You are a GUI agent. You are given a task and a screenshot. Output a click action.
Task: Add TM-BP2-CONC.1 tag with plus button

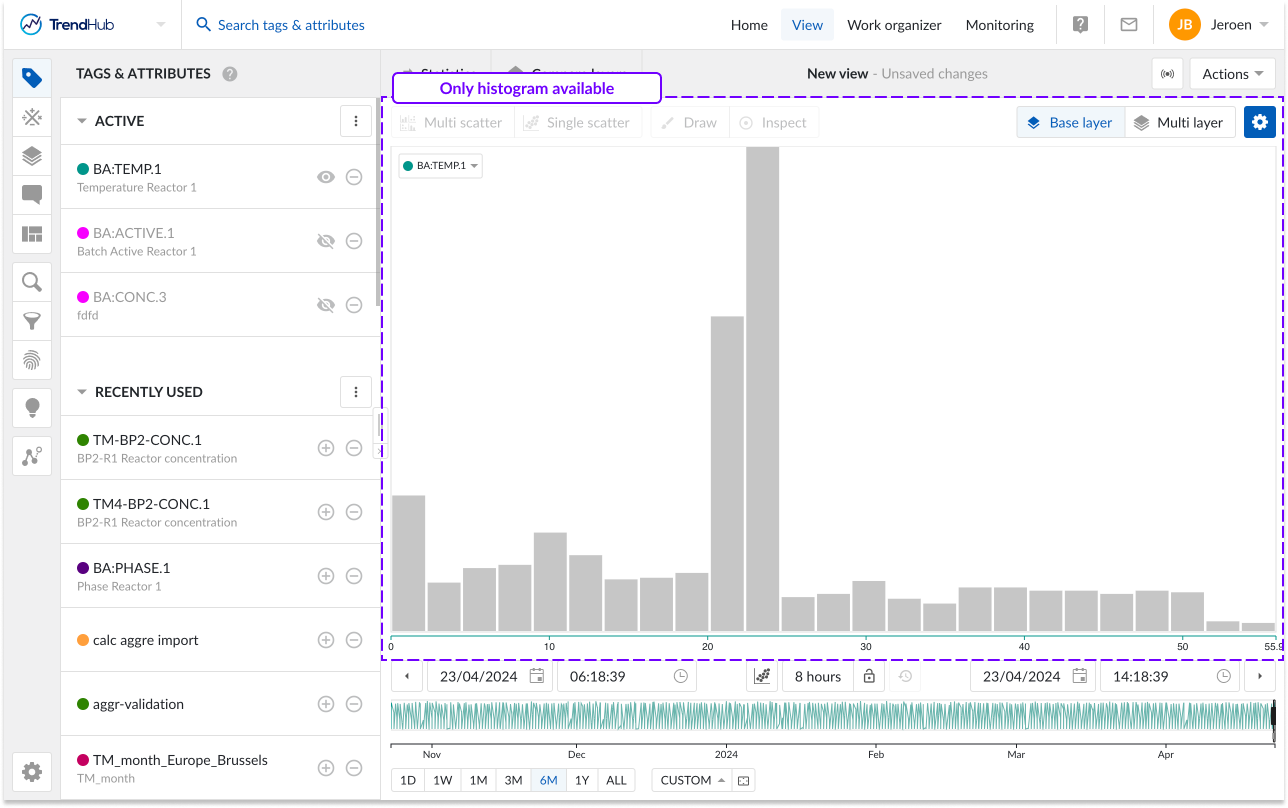[325, 448]
